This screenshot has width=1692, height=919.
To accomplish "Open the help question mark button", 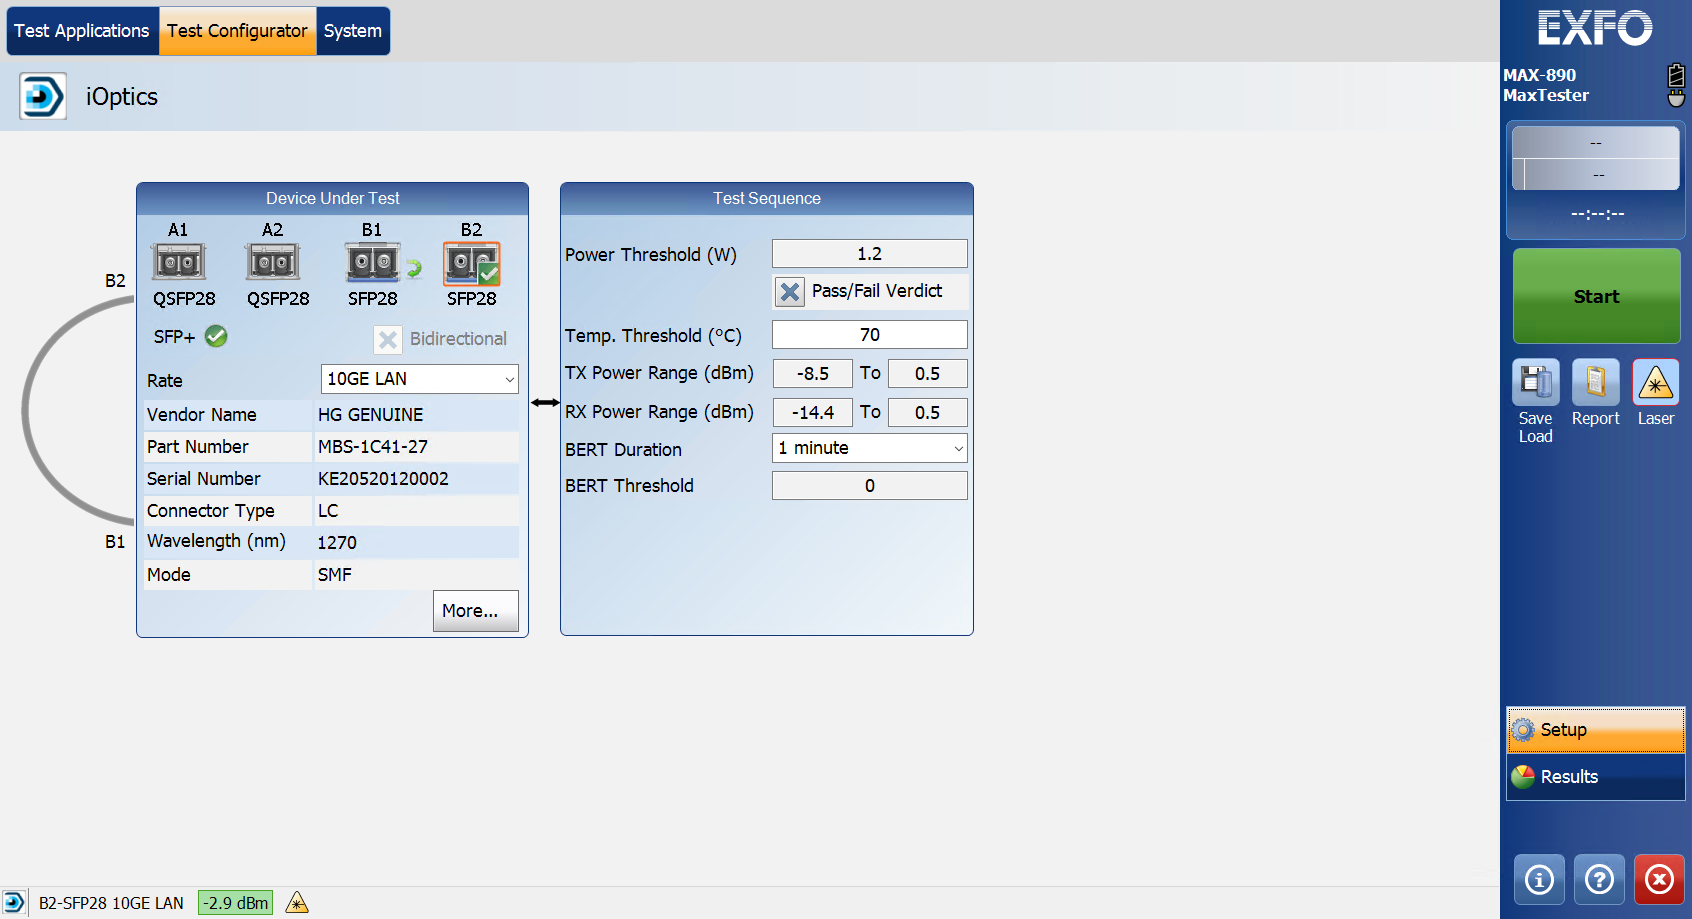I will pyautogui.click(x=1599, y=879).
